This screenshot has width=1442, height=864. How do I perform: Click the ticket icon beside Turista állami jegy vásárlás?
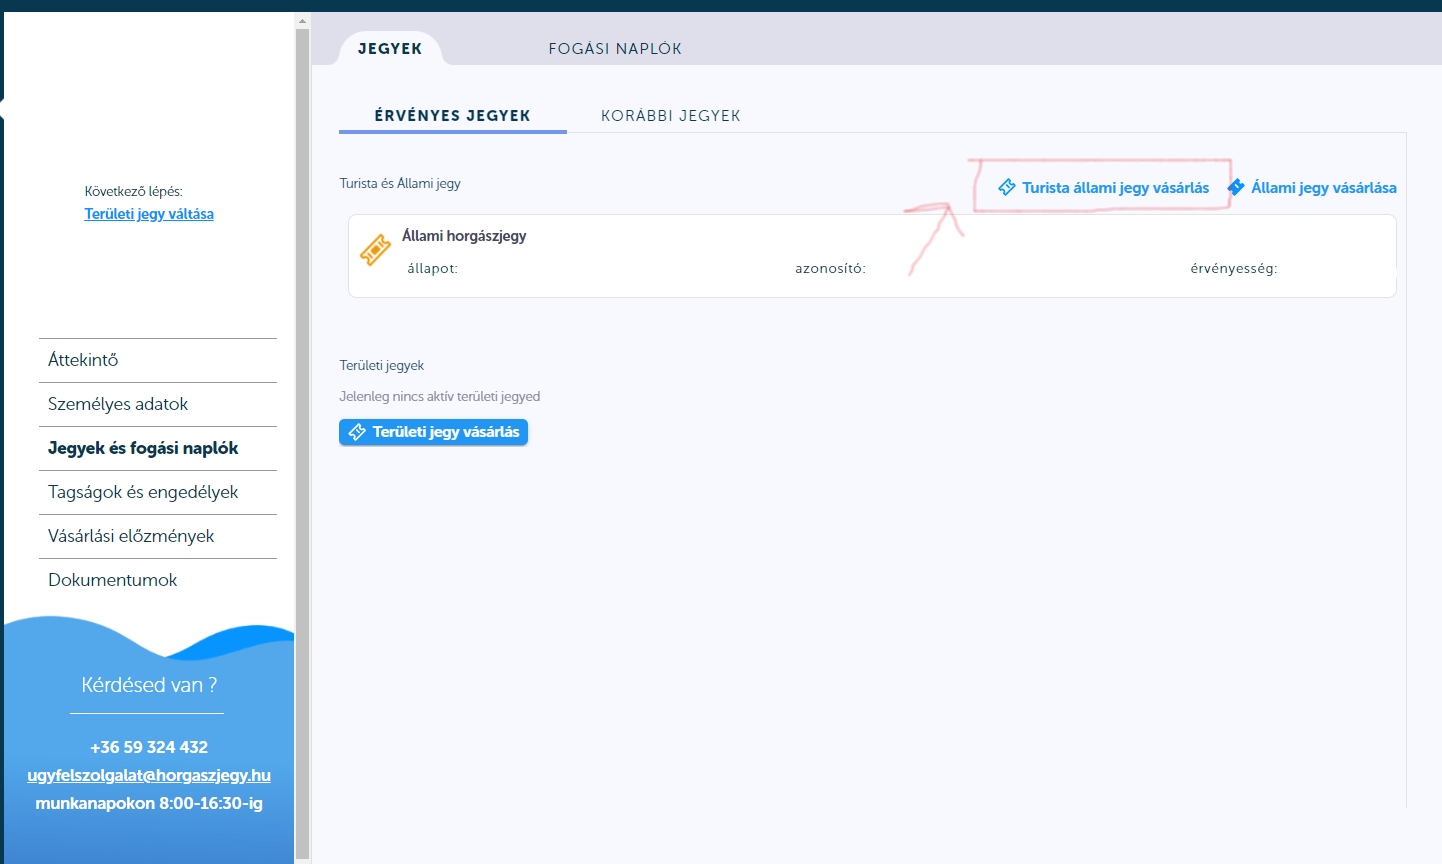(1007, 188)
